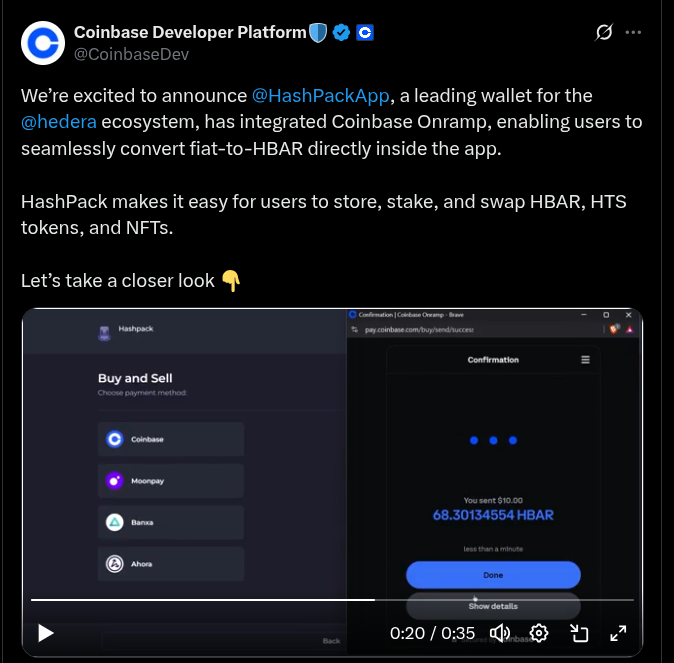
Task: Click the blue Done button in video
Action: point(493,575)
